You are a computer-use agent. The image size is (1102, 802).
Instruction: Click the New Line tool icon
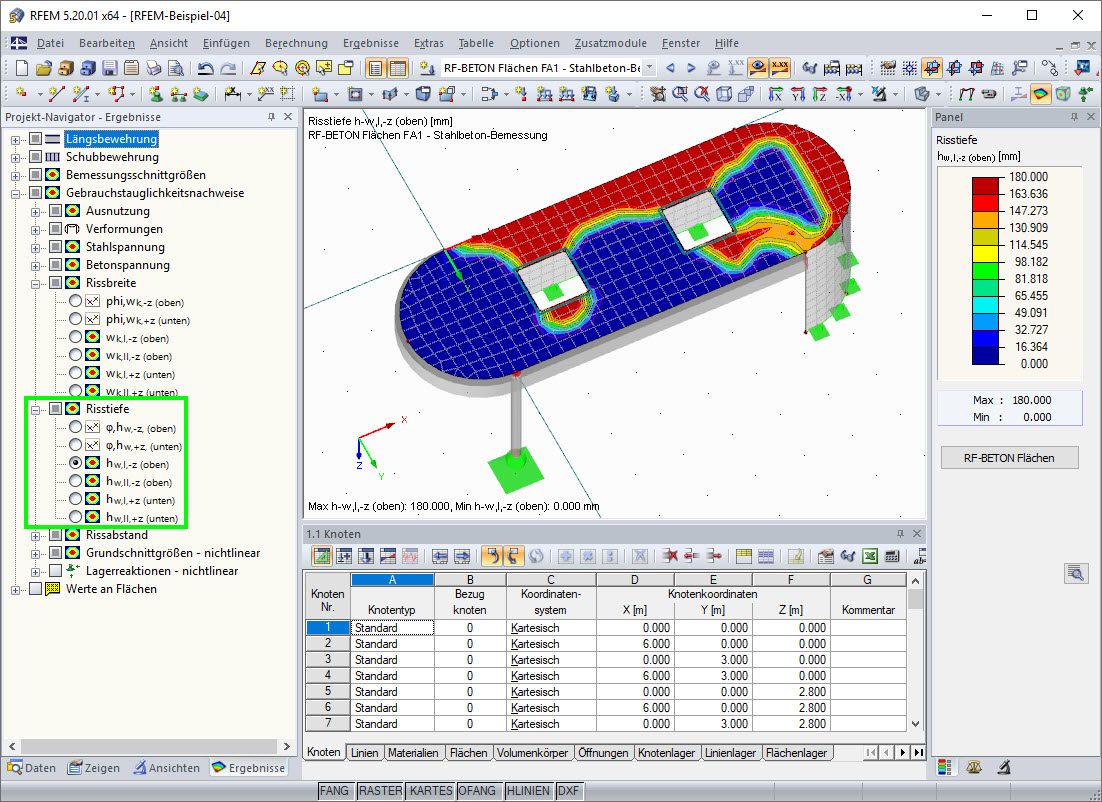pos(57,93)
